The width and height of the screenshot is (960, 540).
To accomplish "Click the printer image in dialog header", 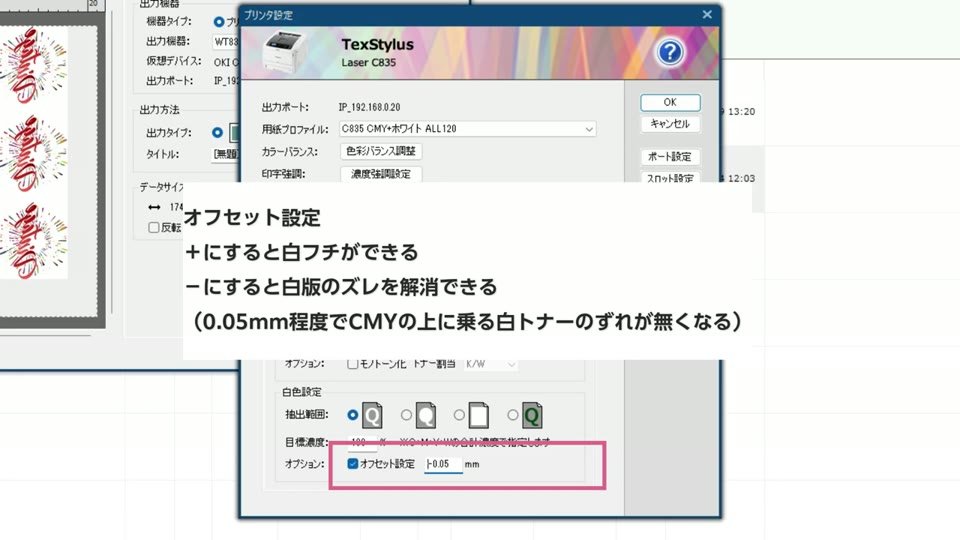I will (287, 51).
